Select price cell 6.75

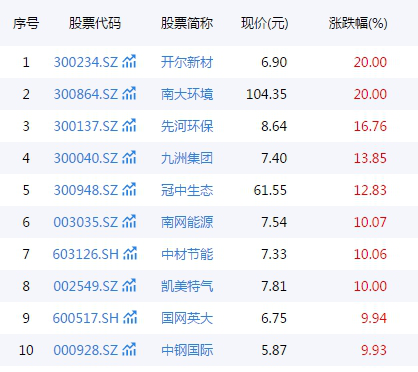274,318
